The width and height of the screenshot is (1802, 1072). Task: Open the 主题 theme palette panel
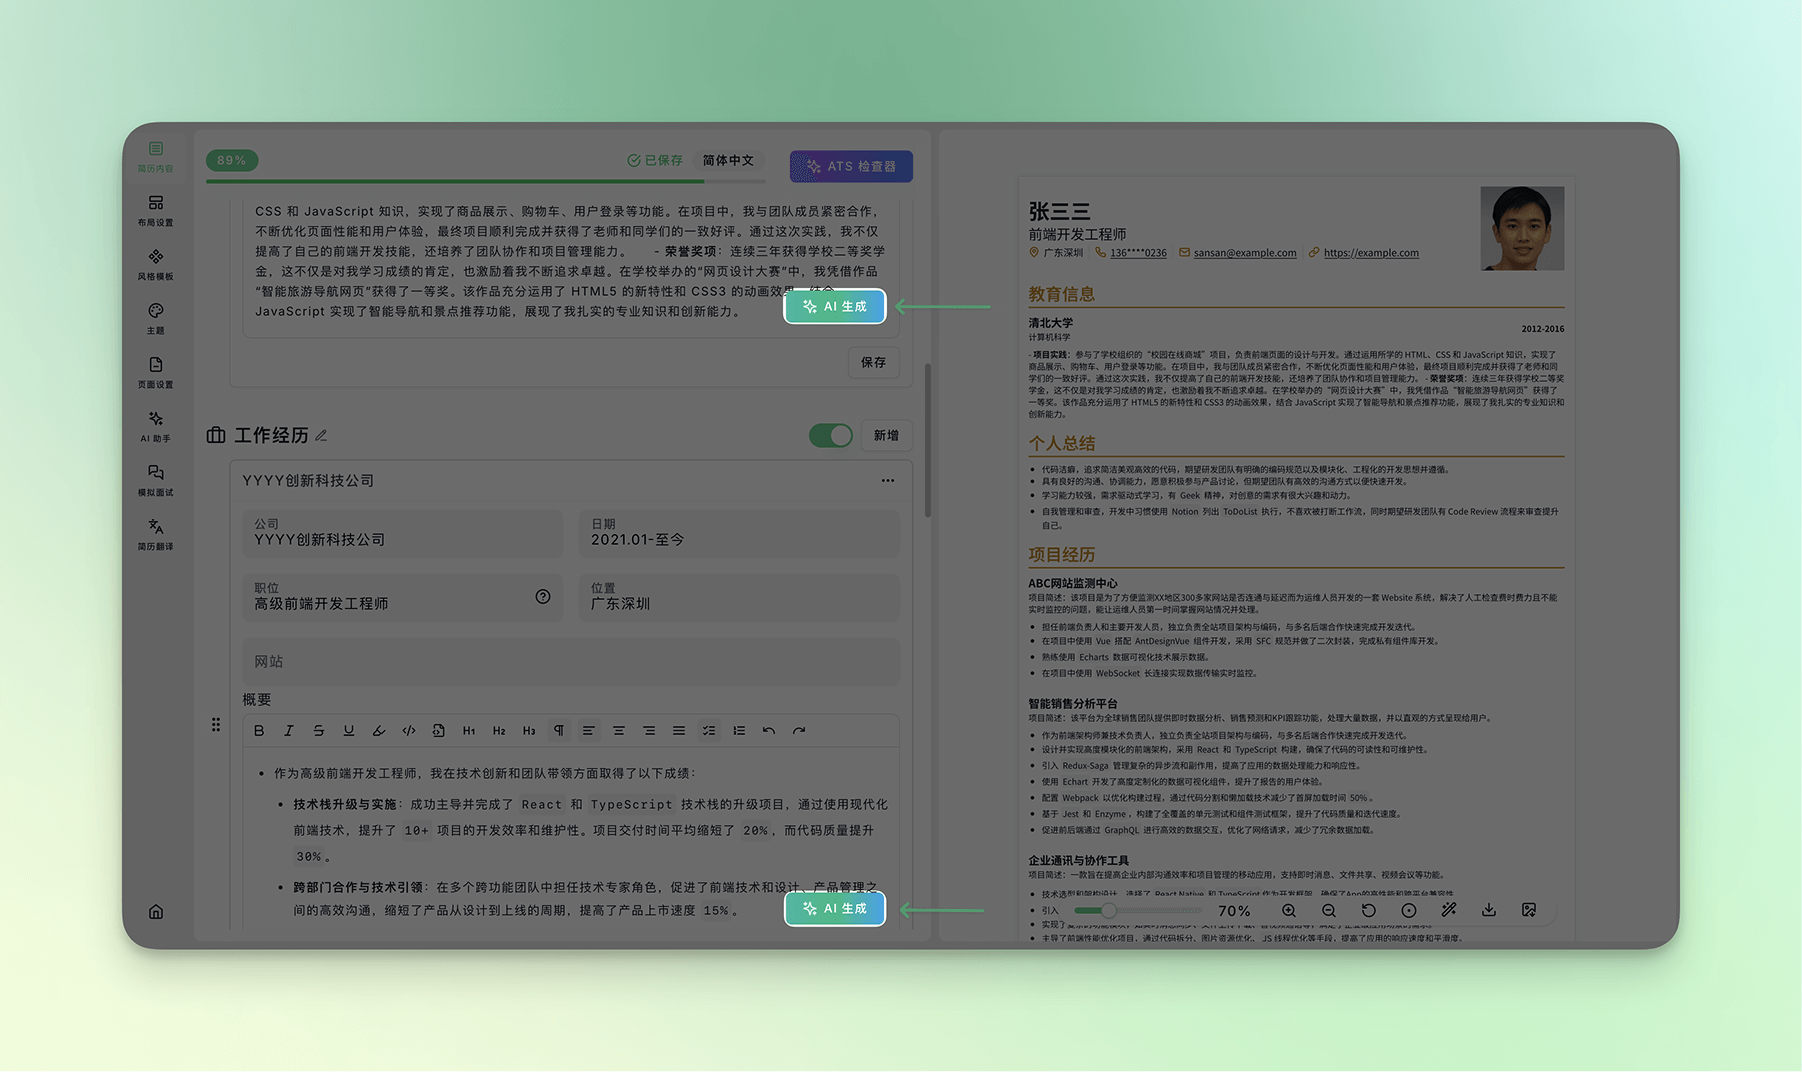coord(155,317)
